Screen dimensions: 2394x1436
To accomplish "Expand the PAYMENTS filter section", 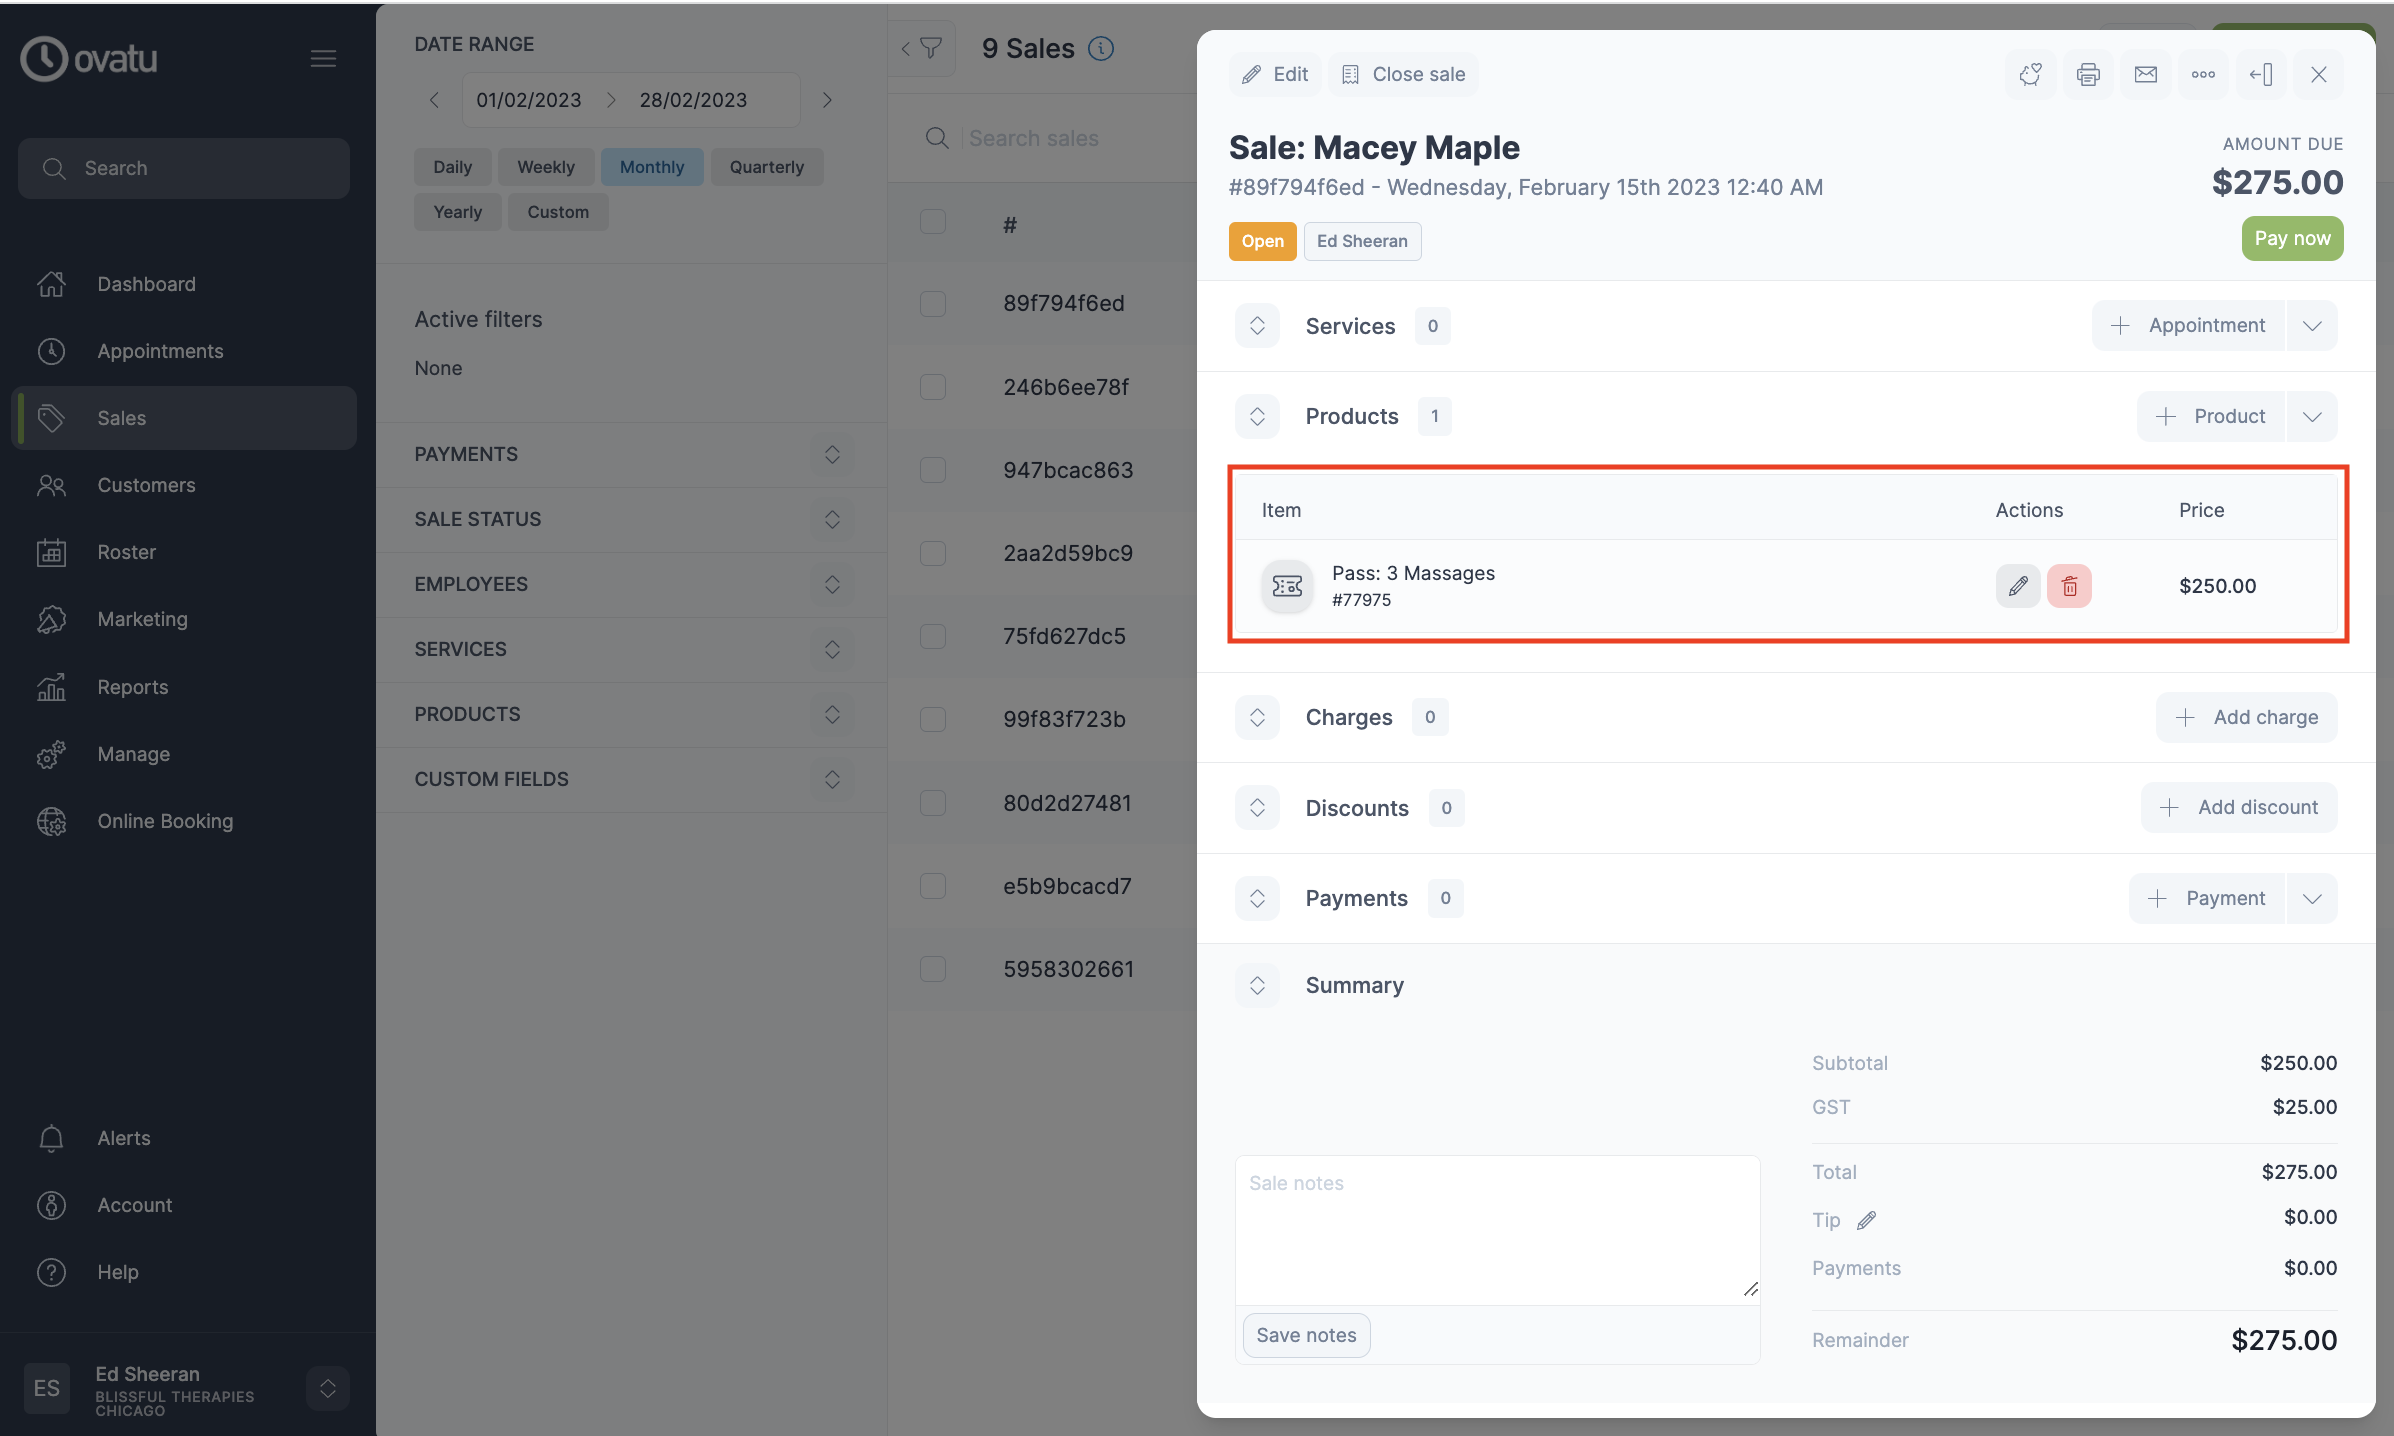I will pyautogui.click(x=832, y=454).
